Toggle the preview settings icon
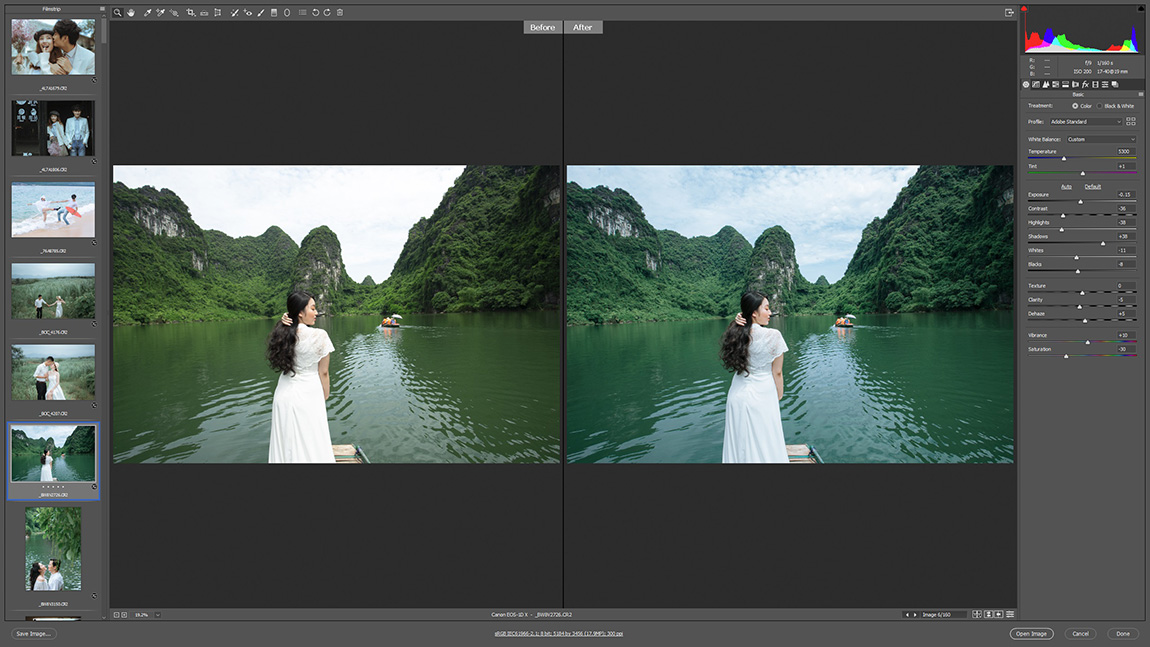The image size is (1150, 647). click(1010, 614)
